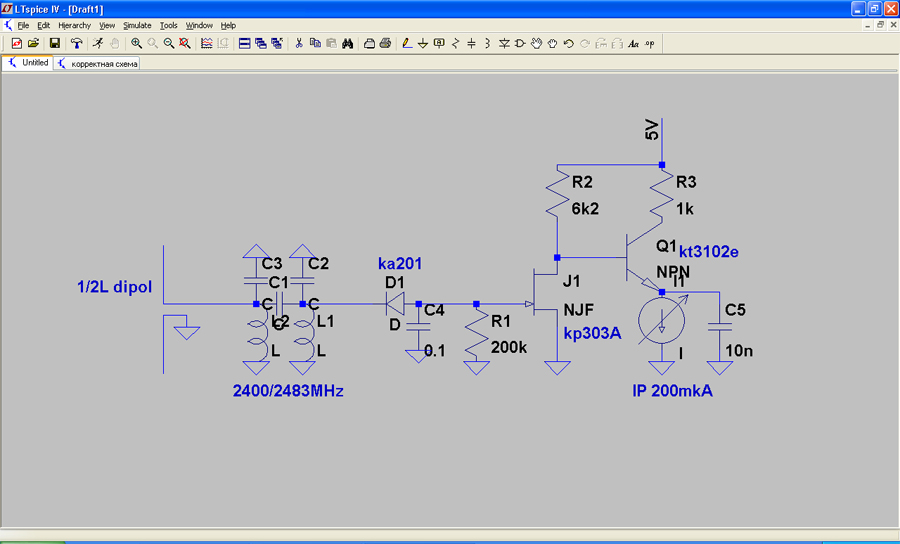The height and width of the screenshot is (544, 900).
Task: Restore the inner document window
Action: coord(880,25)
